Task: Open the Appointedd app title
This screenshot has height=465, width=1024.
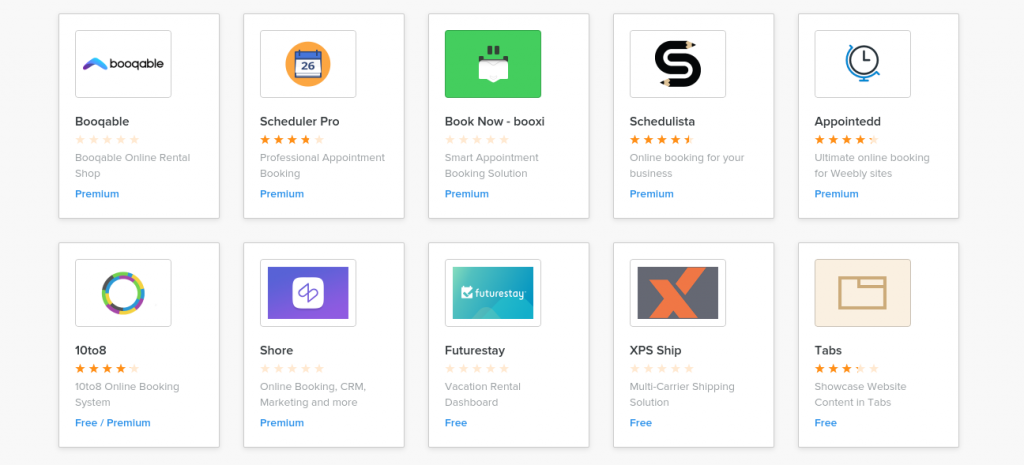Action: click(x=848, y=122)
